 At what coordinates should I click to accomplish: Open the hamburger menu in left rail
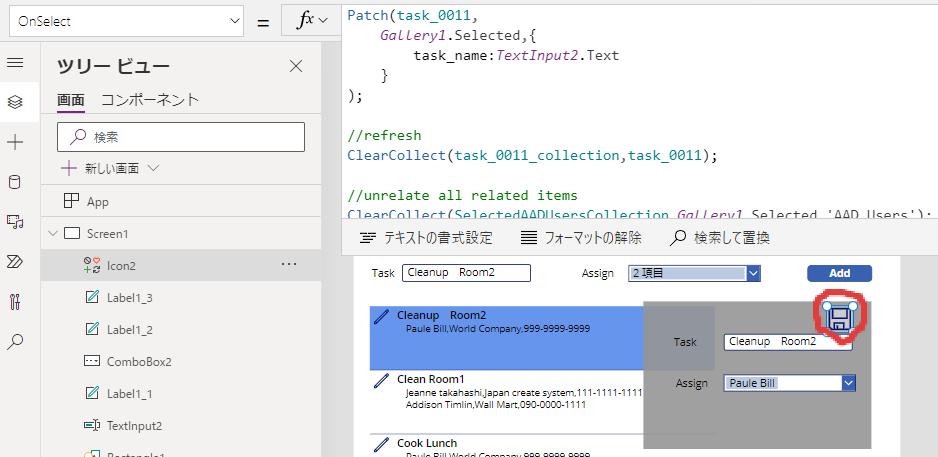click(x=15, y=62)
